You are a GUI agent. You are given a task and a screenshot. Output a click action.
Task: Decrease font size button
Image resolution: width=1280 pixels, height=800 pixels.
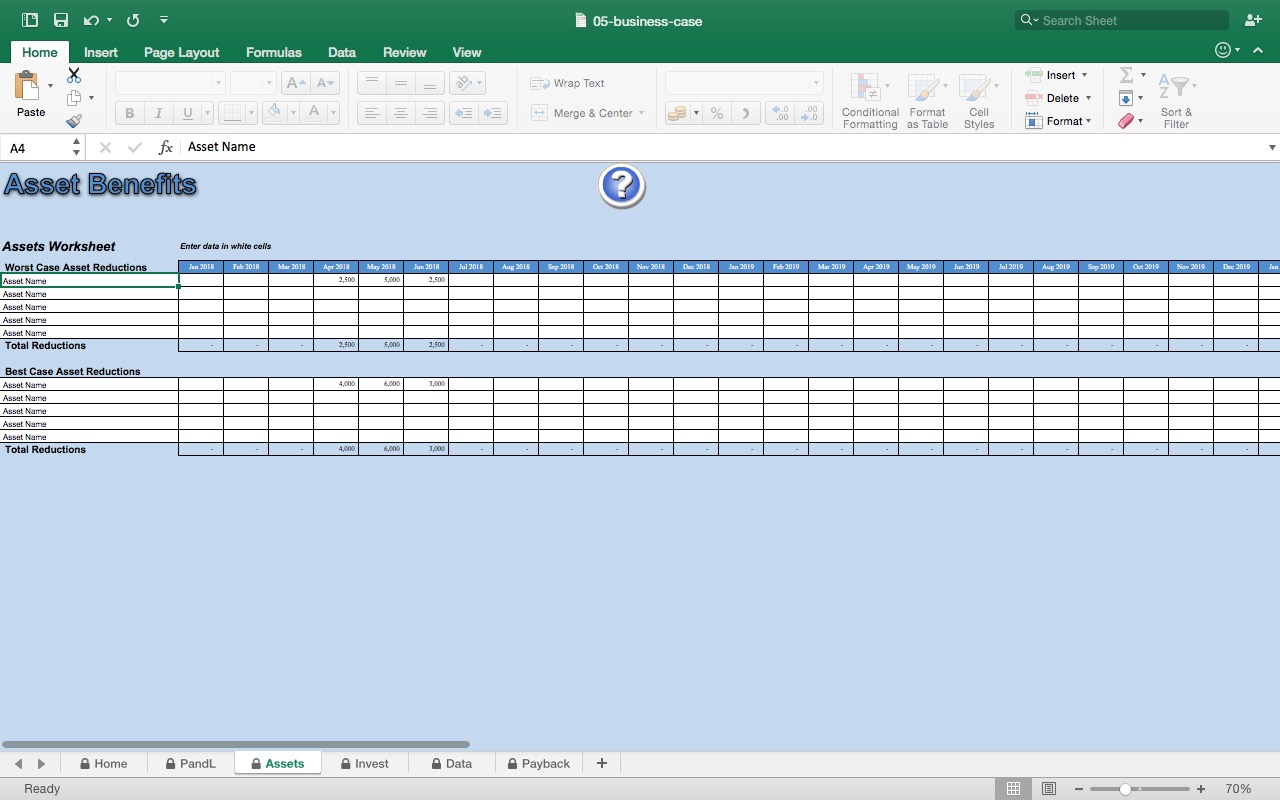325,83
